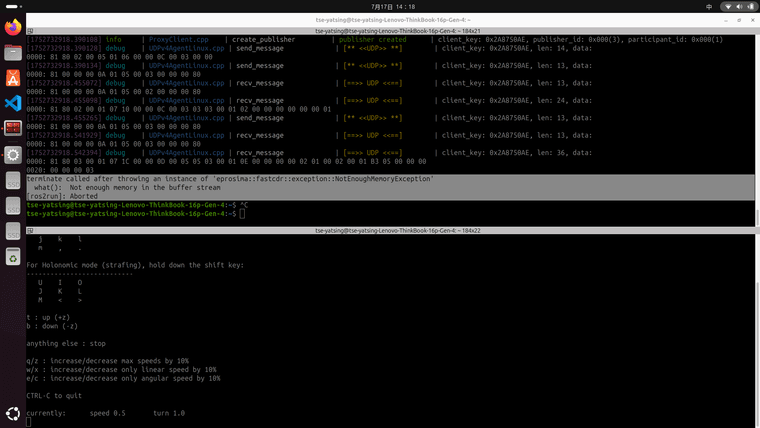760x428 pixels.
Task: Open Visual Studio Code from the dock
Action: [x=13, y=103]
